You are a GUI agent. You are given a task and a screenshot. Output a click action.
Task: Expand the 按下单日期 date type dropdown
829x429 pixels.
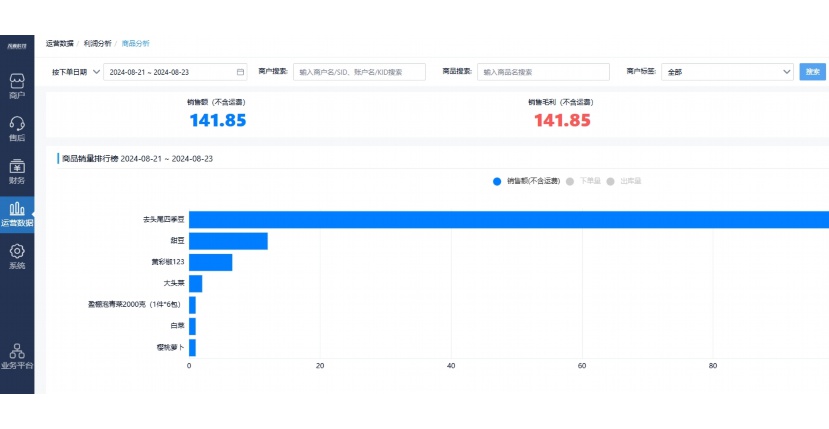(x=74, y=72)
